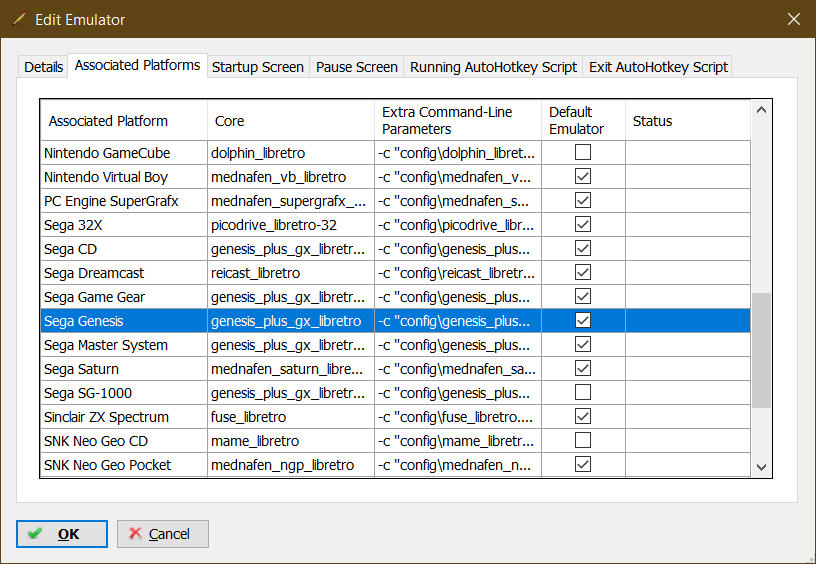
Task: Uncheck default emulator for SNK Neo Geo Pocket
Action: 583,464
